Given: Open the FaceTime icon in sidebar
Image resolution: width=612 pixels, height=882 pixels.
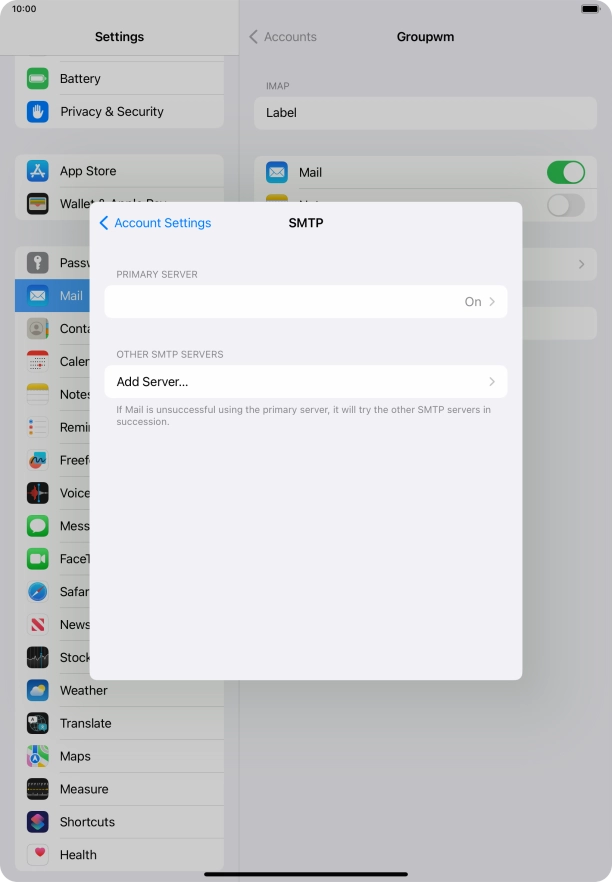Looking at the screenshot, I should [38, 559].
